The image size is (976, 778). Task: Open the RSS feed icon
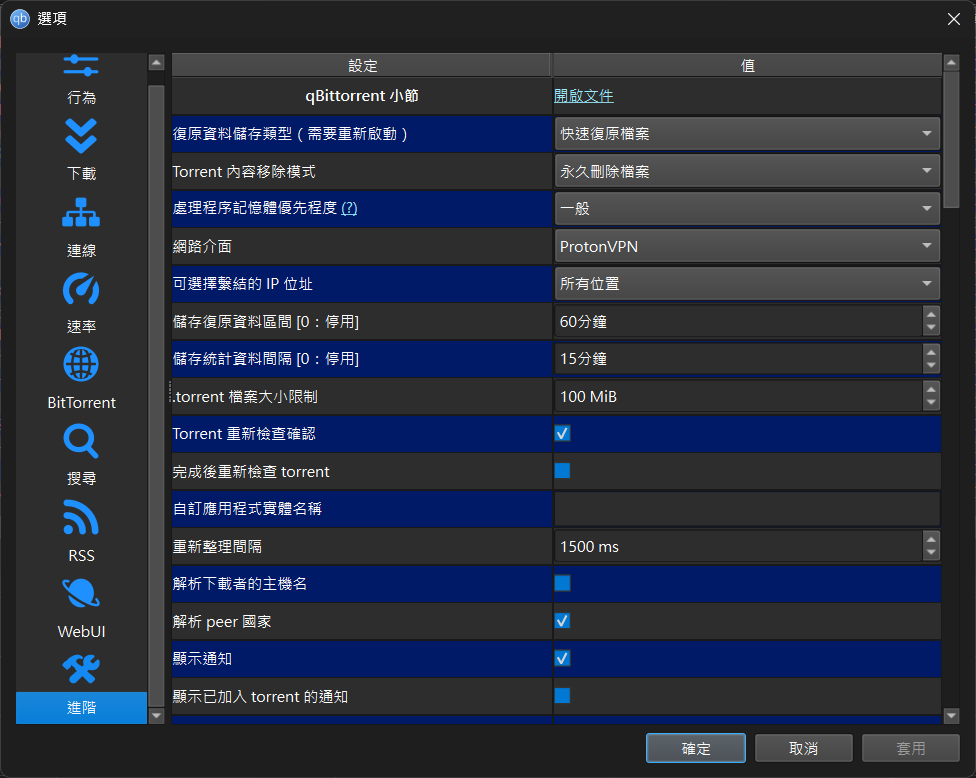[x=81, y=517]
